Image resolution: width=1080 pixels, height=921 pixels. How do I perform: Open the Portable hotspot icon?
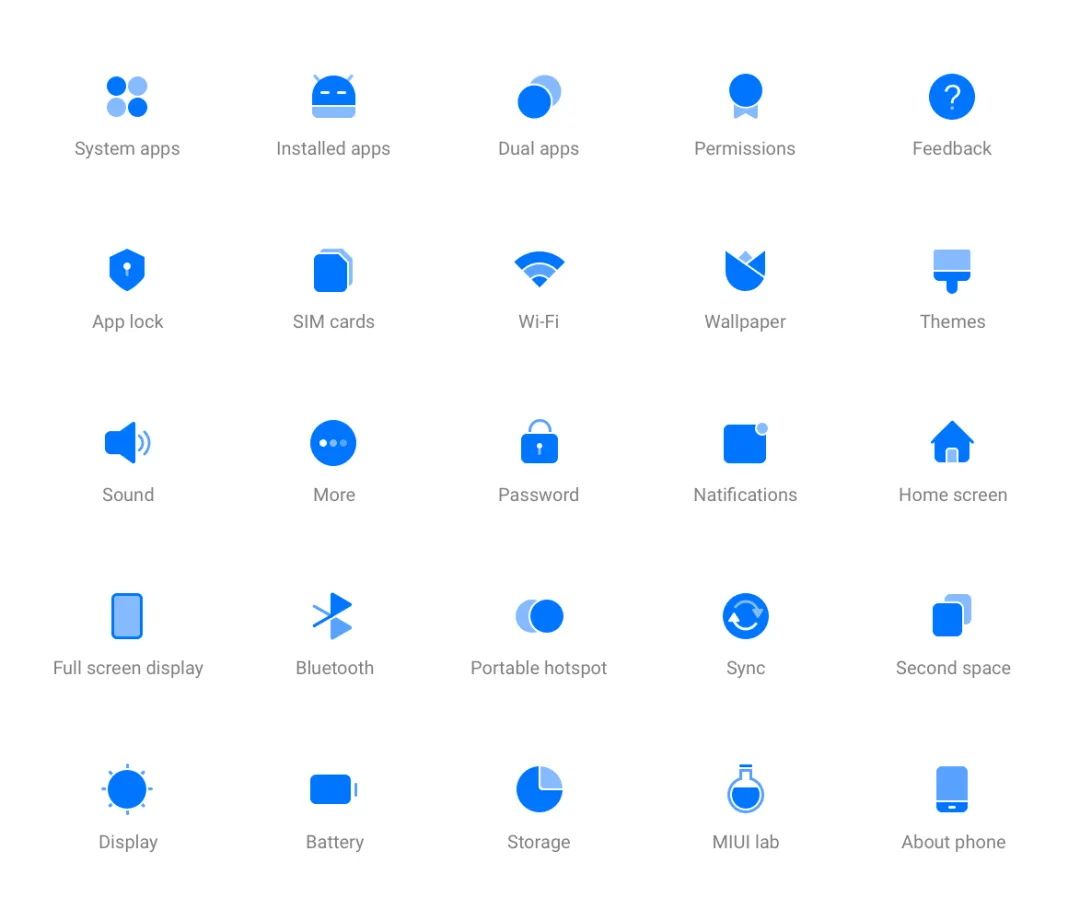coord(539,616)
